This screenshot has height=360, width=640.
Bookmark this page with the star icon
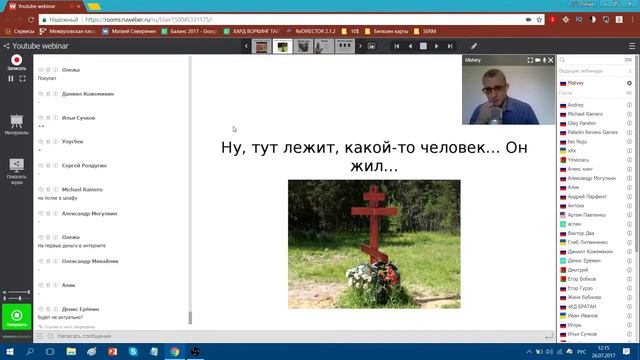tap(539, 19)
